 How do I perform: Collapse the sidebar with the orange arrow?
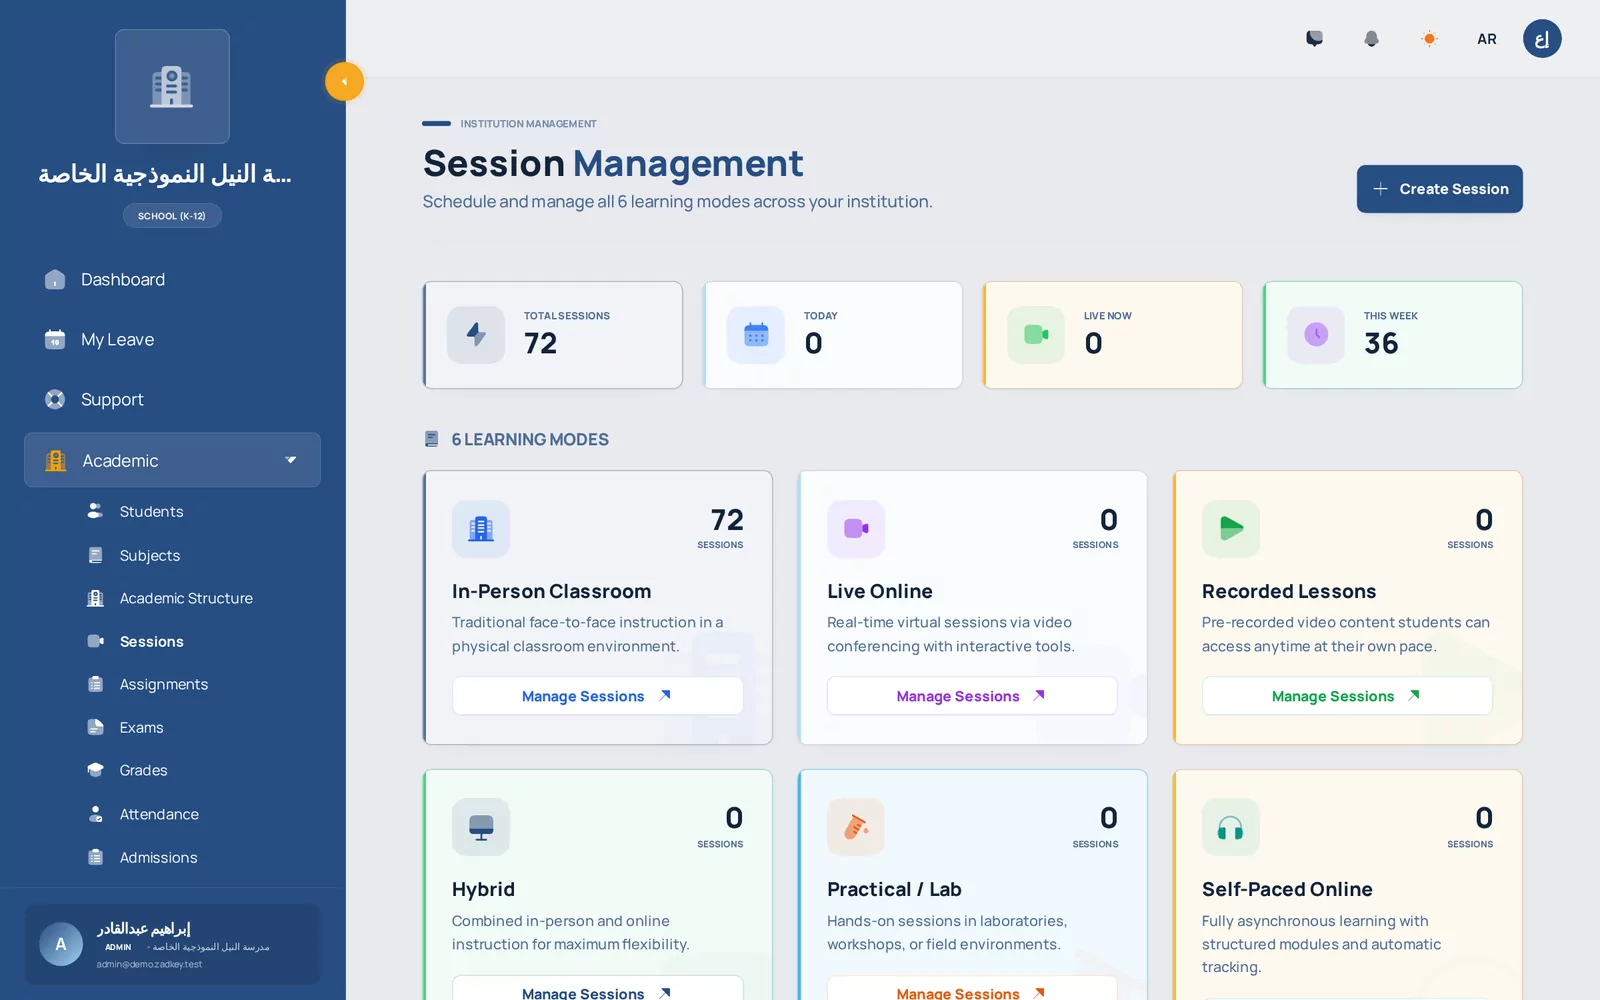pos(344,82)
